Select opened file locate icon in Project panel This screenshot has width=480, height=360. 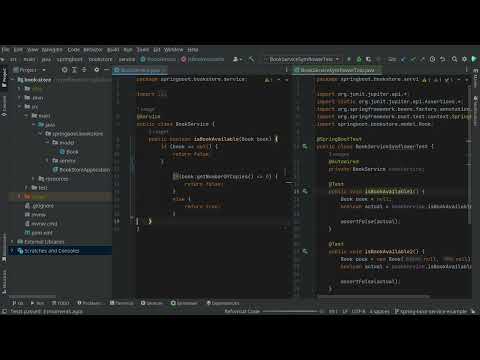(65, 70)
